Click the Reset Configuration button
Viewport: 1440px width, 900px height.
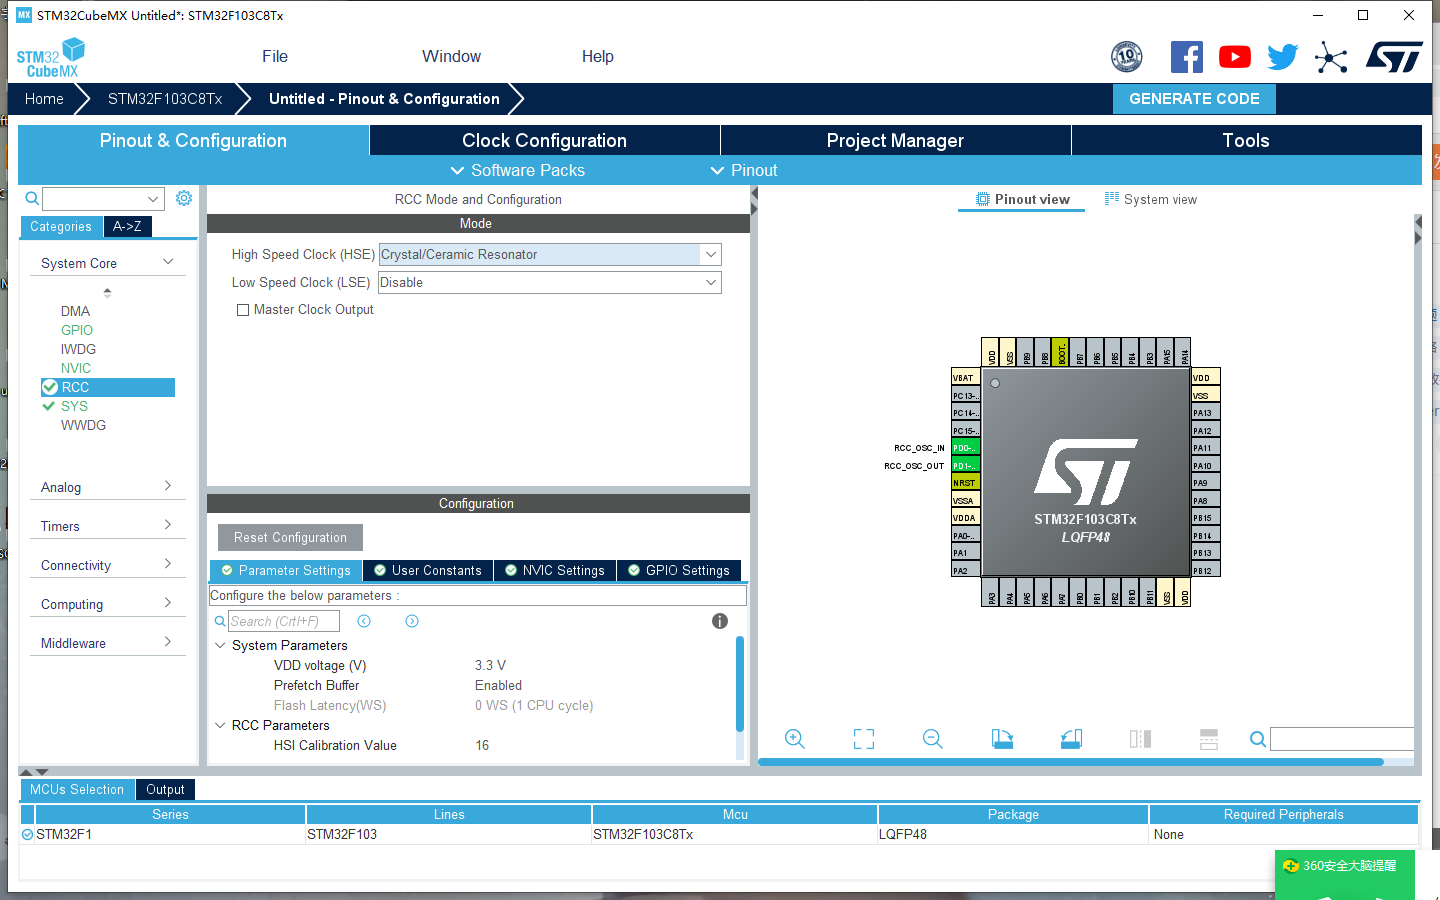click(x=290, y=537)
